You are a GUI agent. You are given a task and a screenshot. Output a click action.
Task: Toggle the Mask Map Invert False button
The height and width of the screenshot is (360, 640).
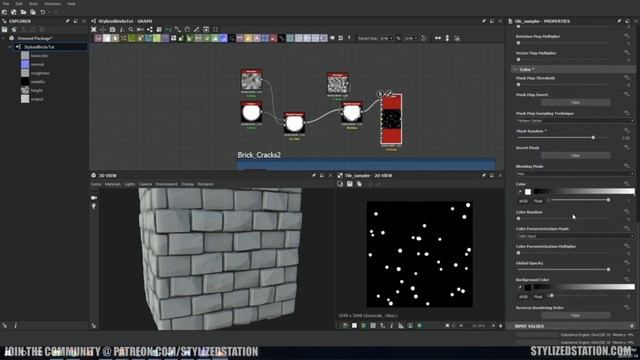tap(575, 102)
